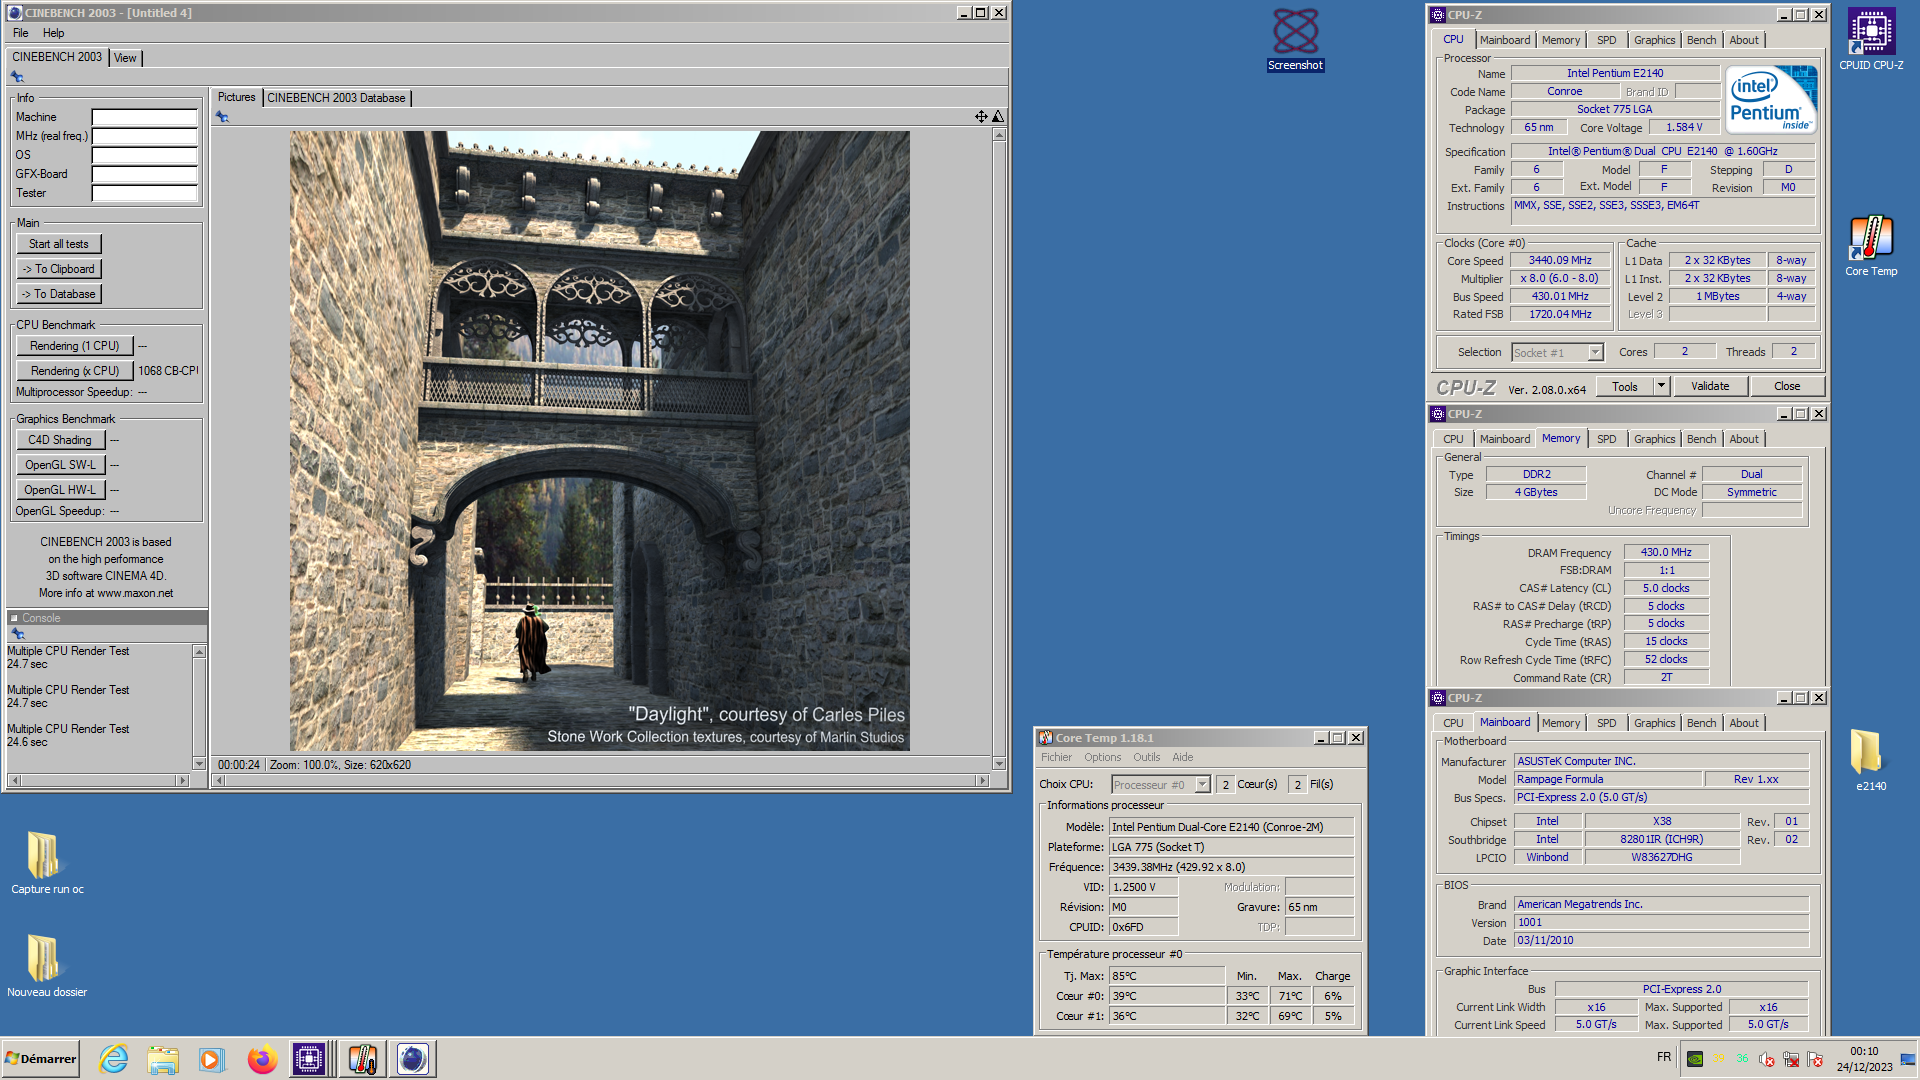Image resolution: width=1920 pixels, height=1080 pixels.
Task: Select Mainboard tab in top CPU-Z window
Action: coord(1505,40)
